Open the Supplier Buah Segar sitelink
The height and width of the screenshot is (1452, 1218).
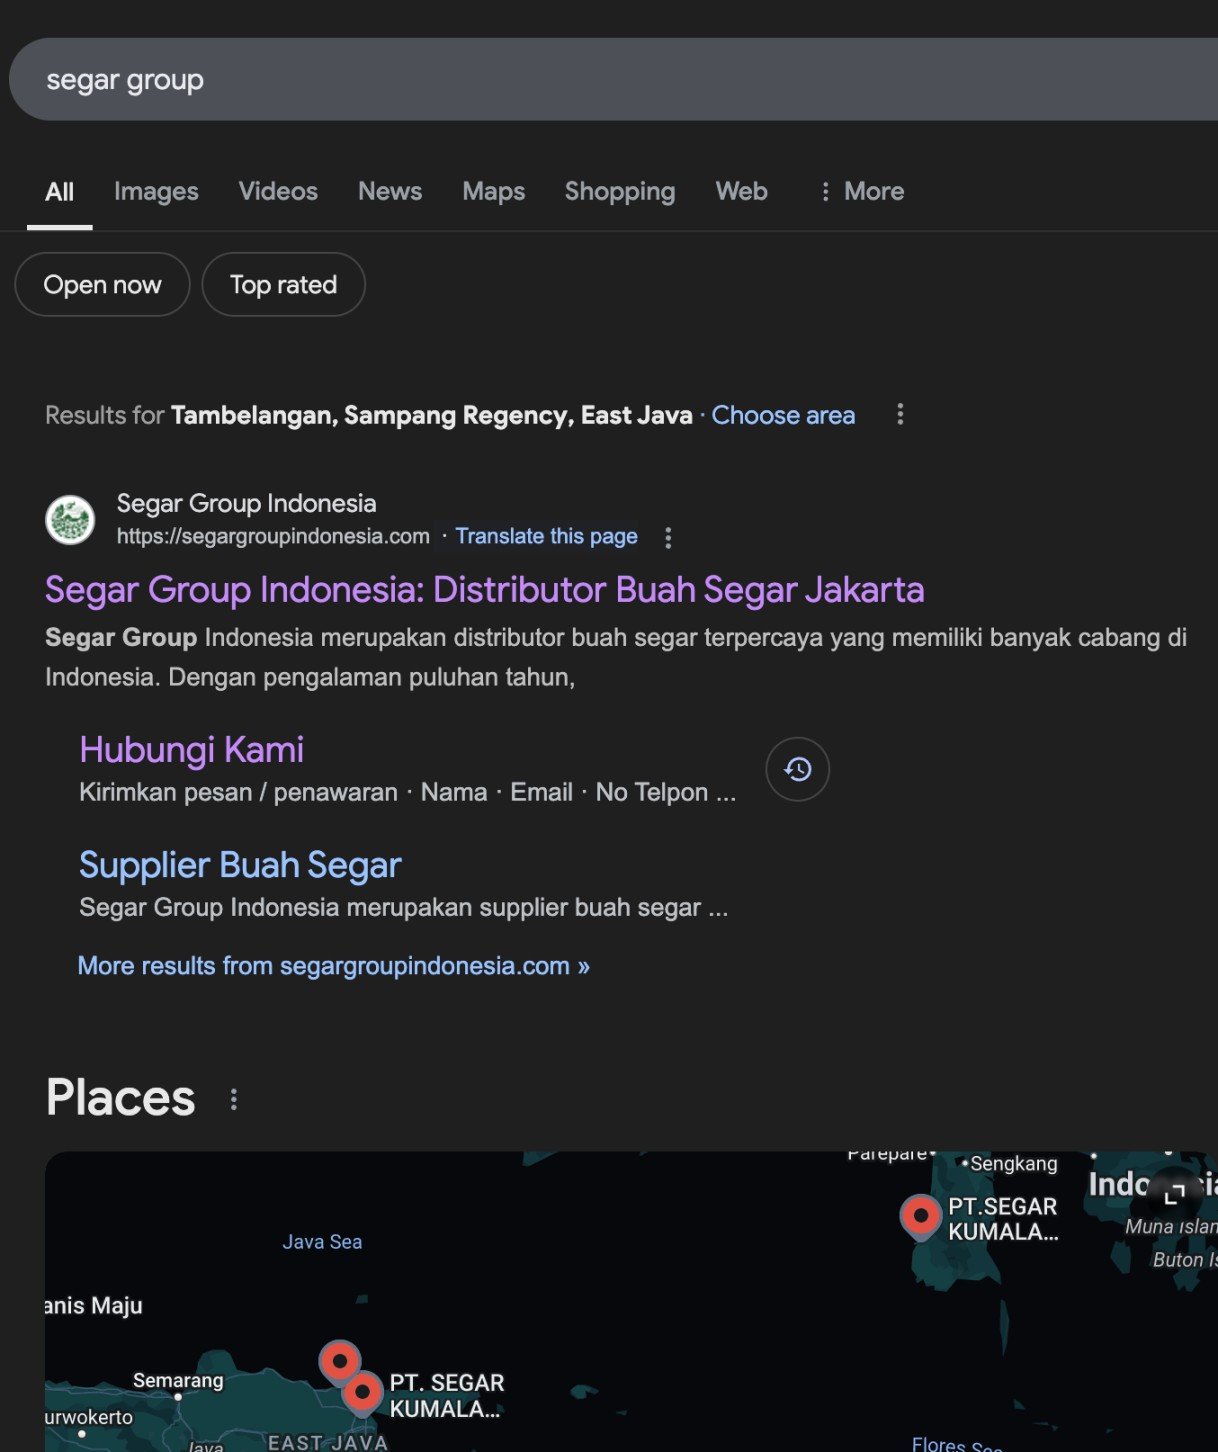[240, 865]
